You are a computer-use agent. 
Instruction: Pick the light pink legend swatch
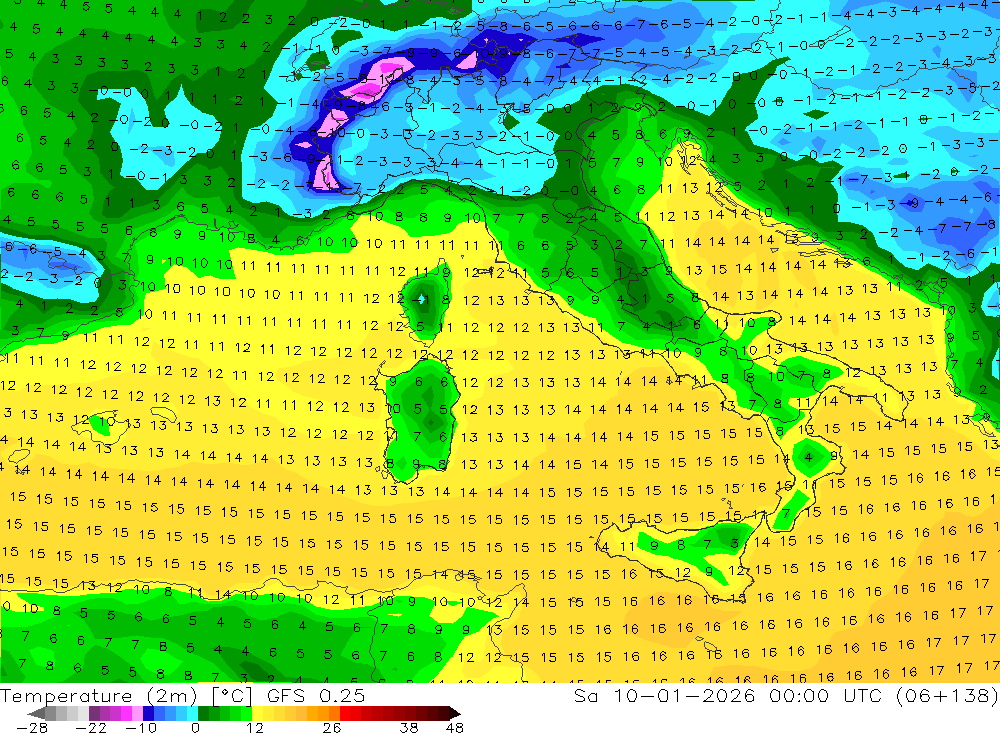point(137,713)
